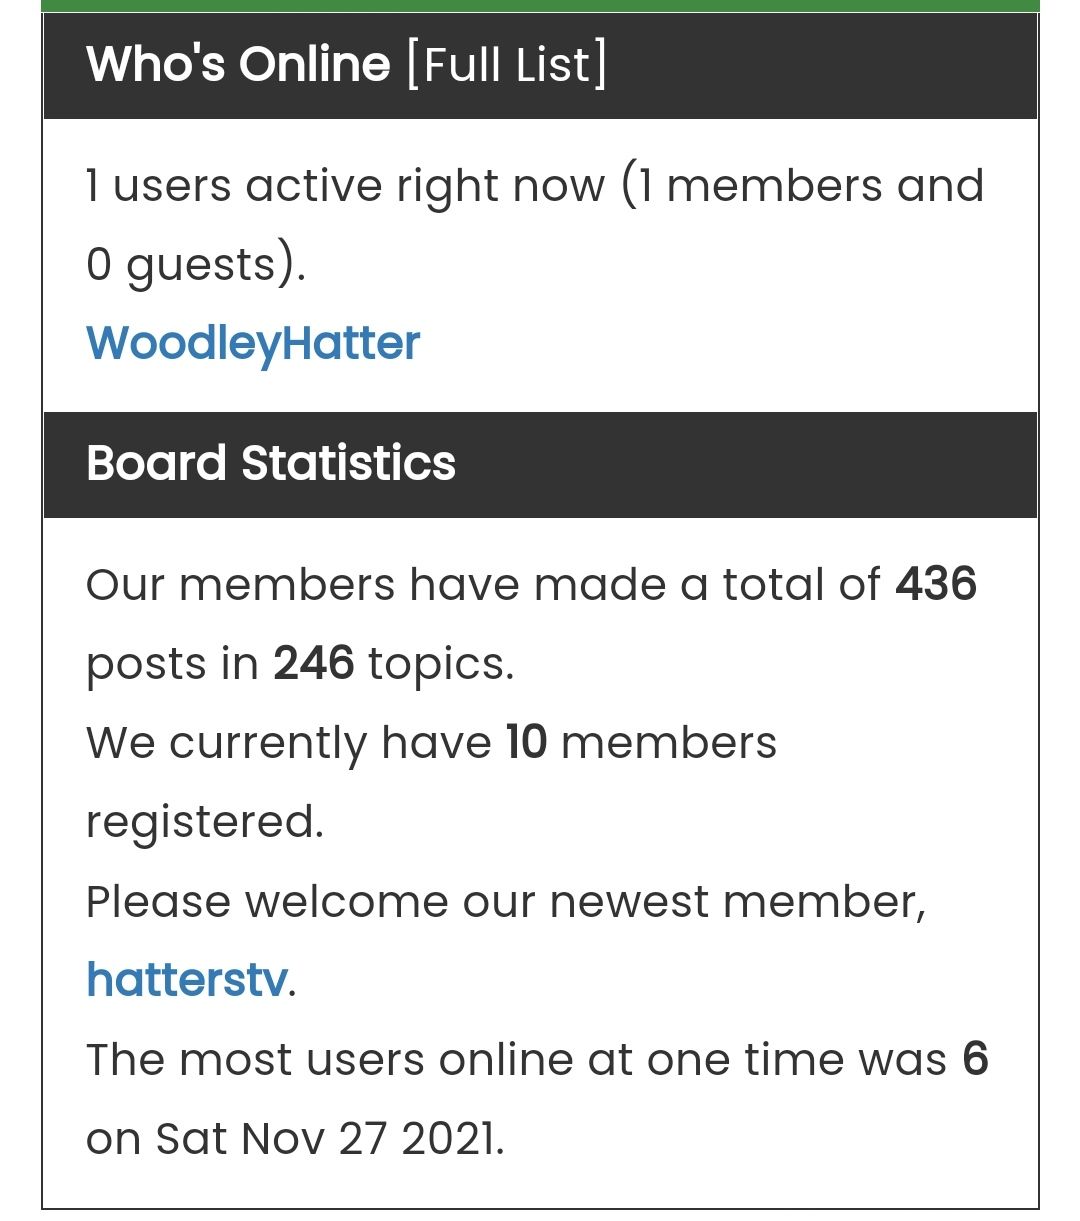The height and width of the screenshot is (1221, 1080).
Task: Open the Full List link
Action: pos(508,65)
